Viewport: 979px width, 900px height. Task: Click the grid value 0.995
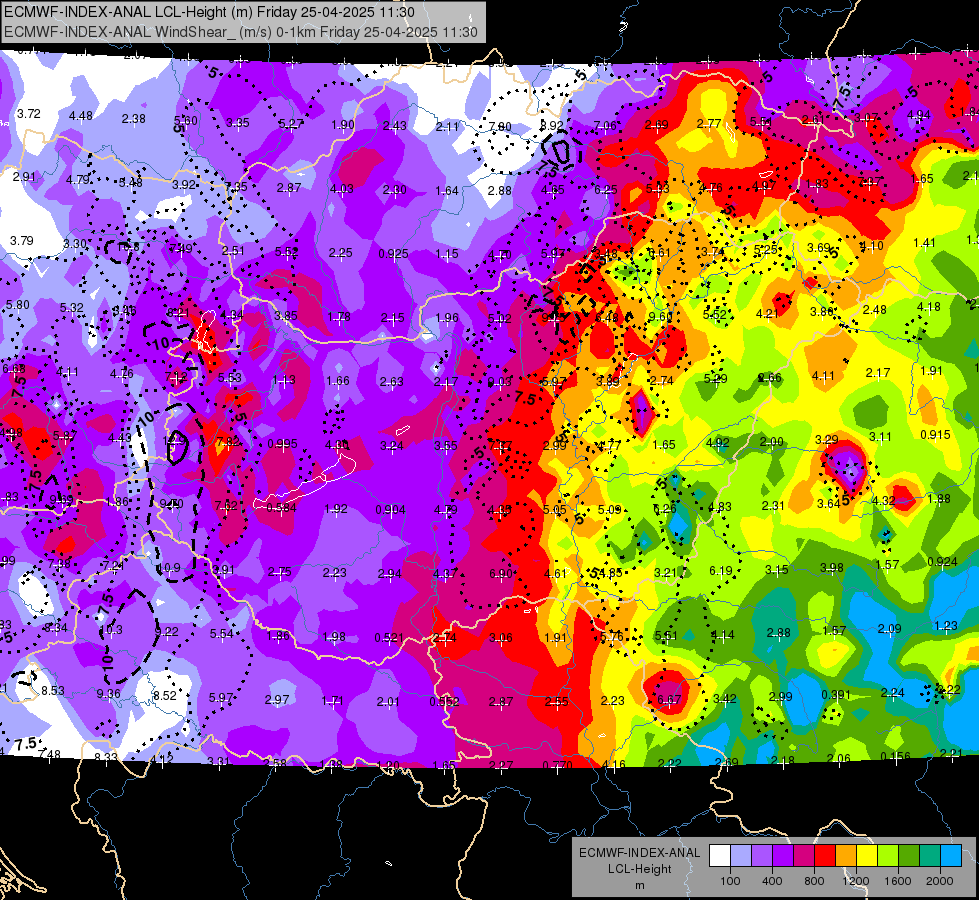[282, 444]
